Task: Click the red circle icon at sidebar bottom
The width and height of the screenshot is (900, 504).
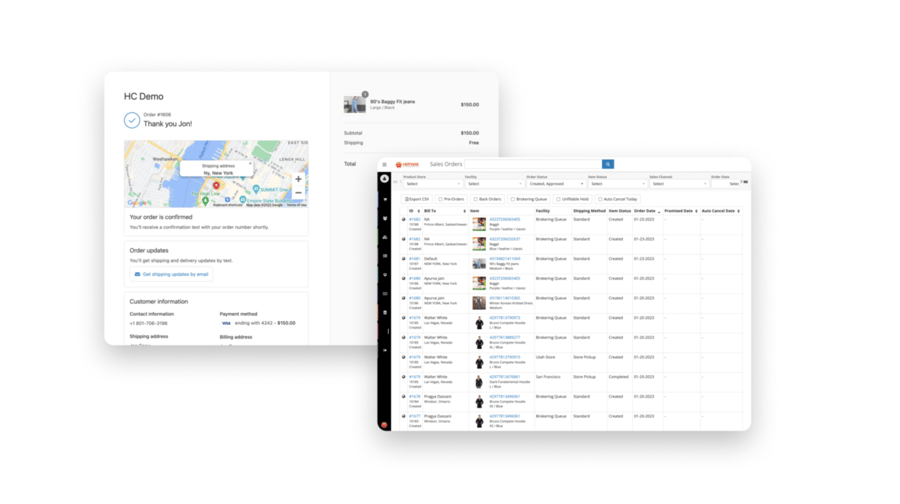Action: (385, 424)
